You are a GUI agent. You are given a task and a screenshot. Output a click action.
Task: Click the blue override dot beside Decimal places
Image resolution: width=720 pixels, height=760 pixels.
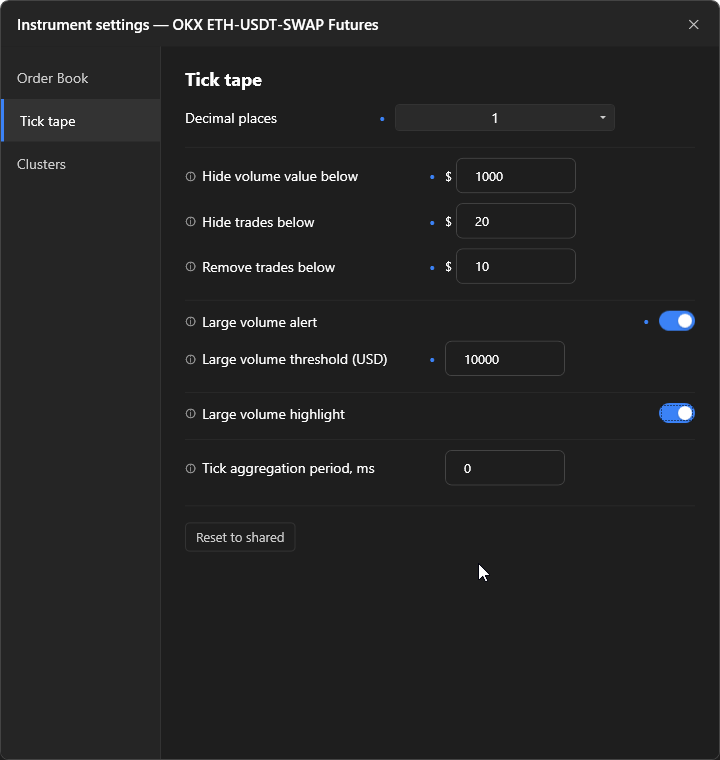tap(382, 119)
